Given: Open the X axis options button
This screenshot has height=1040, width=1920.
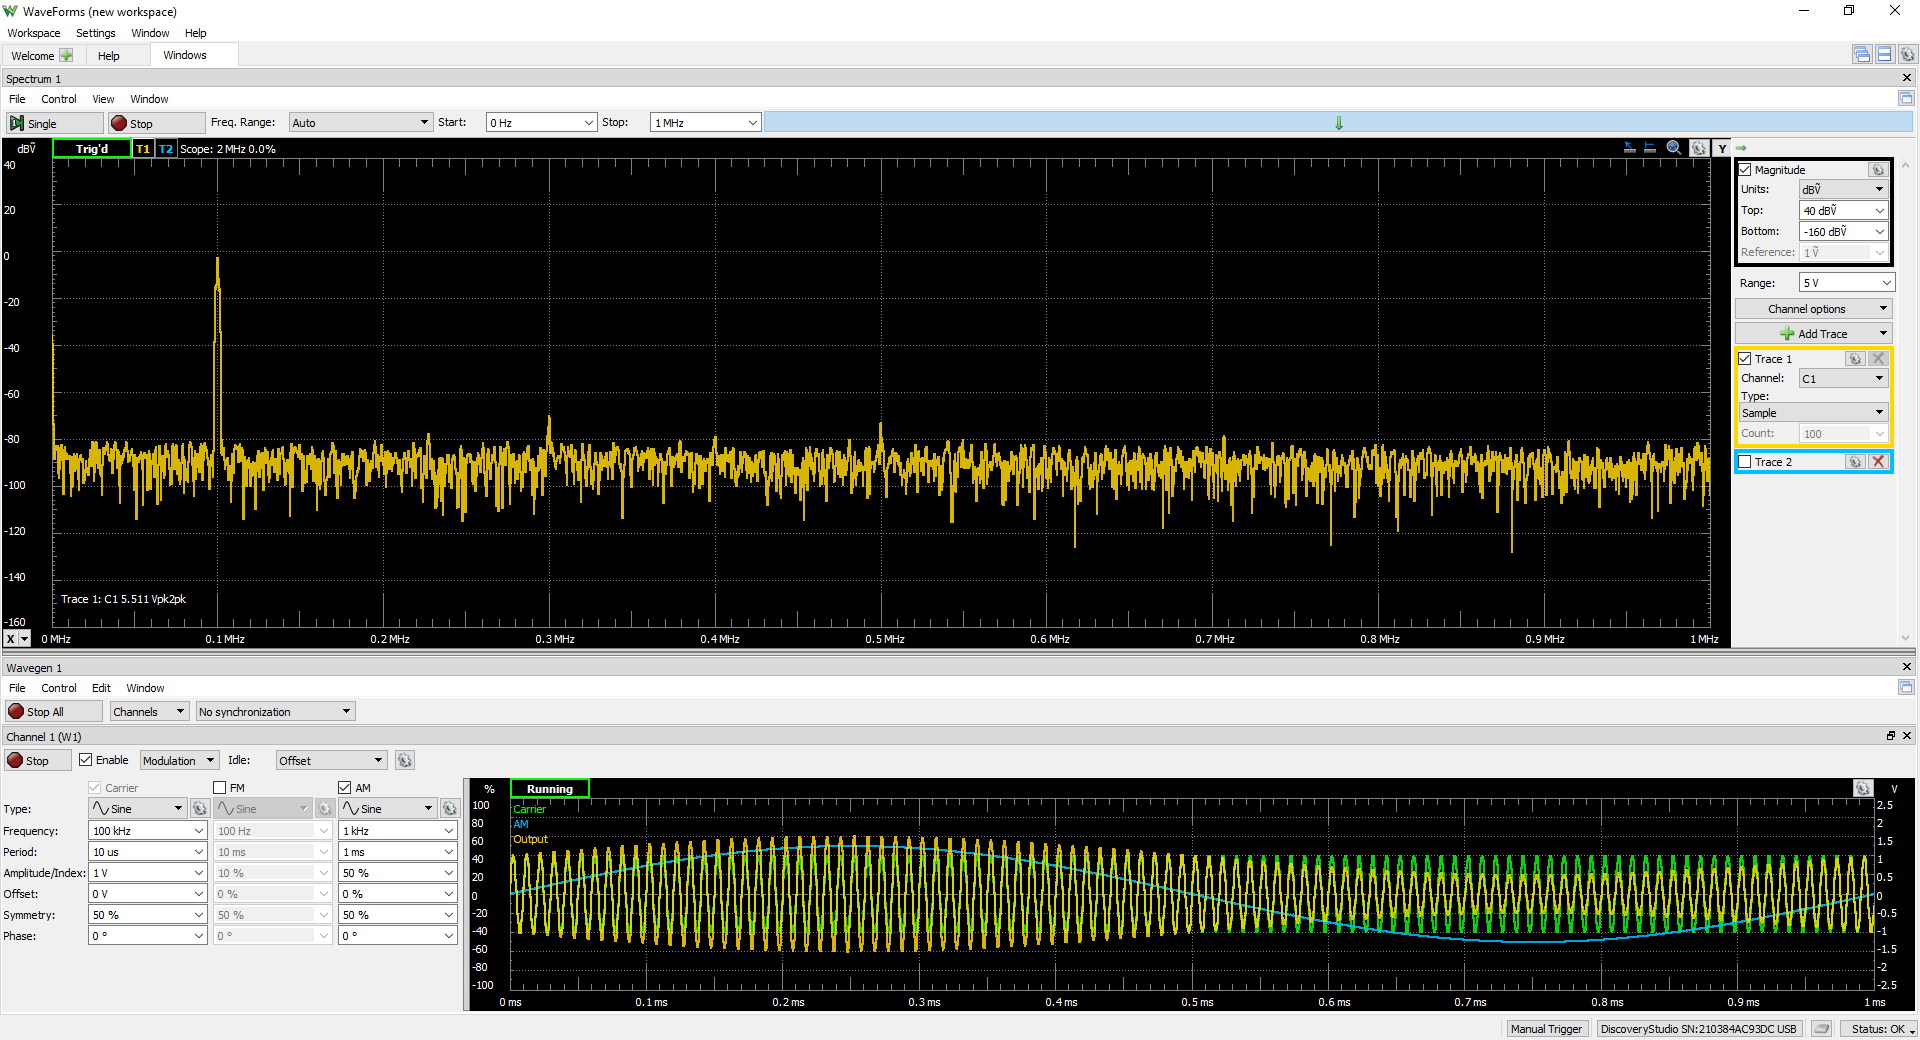Looking at the screenshot, I should (18, 639).
